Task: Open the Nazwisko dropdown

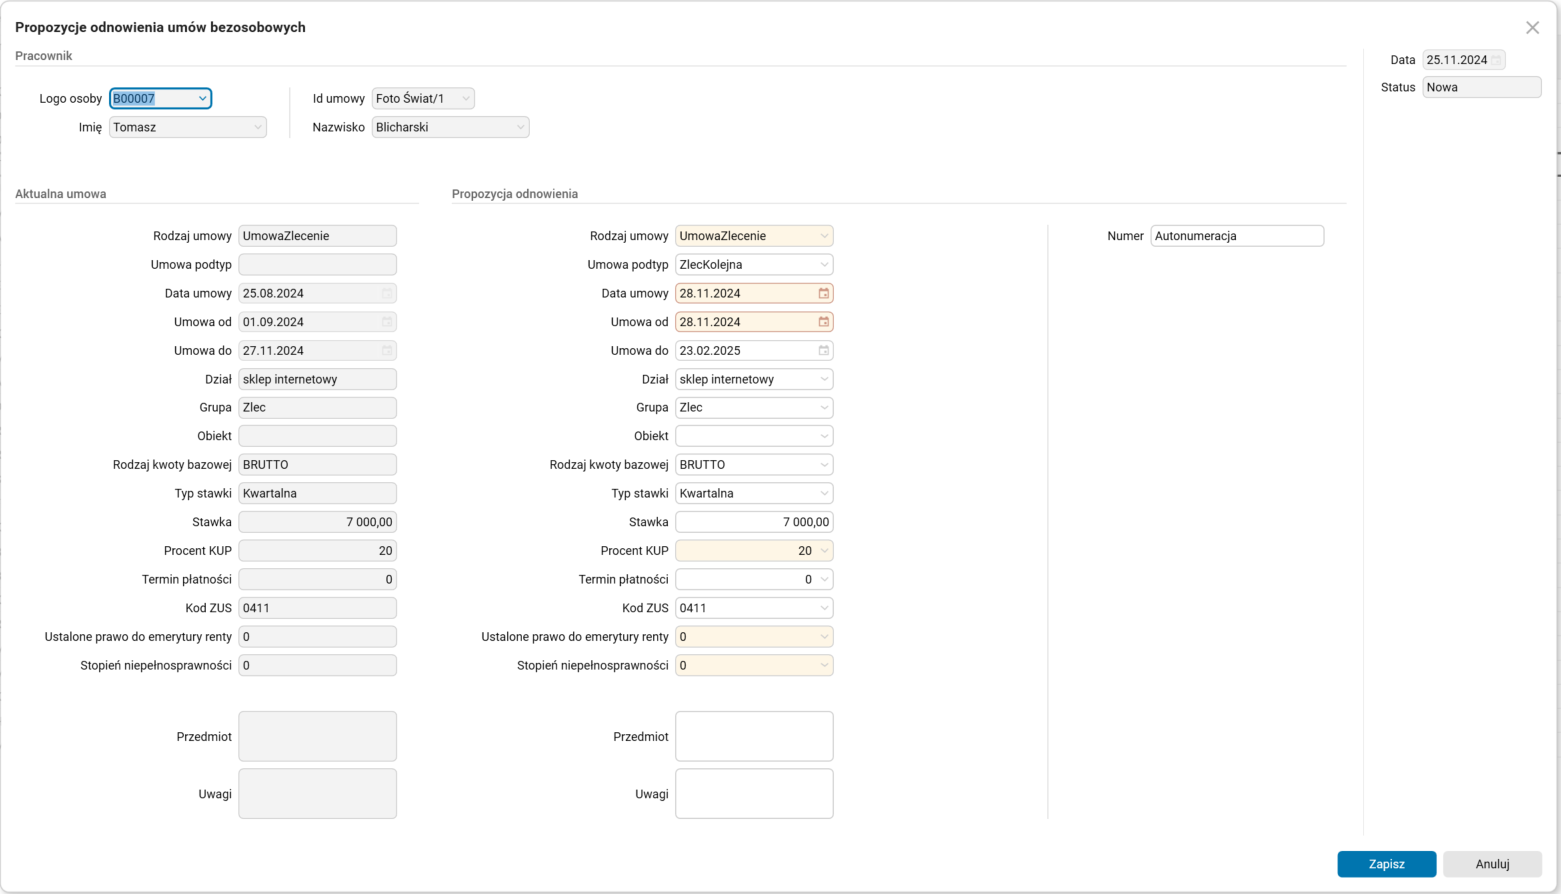Action: pos(520,128)
